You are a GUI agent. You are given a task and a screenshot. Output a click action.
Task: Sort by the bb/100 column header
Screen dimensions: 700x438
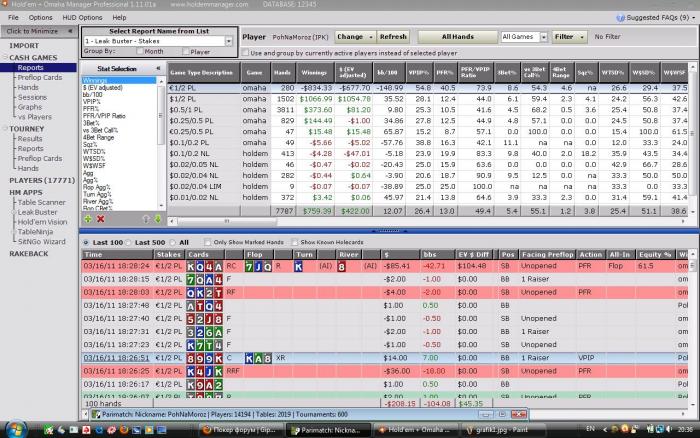click(x=388, y=72)
